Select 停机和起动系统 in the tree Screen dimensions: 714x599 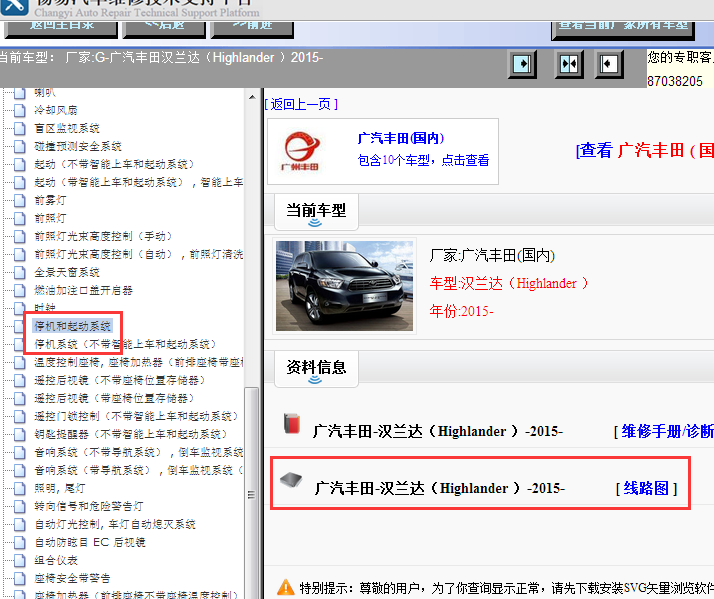(72, 326)
